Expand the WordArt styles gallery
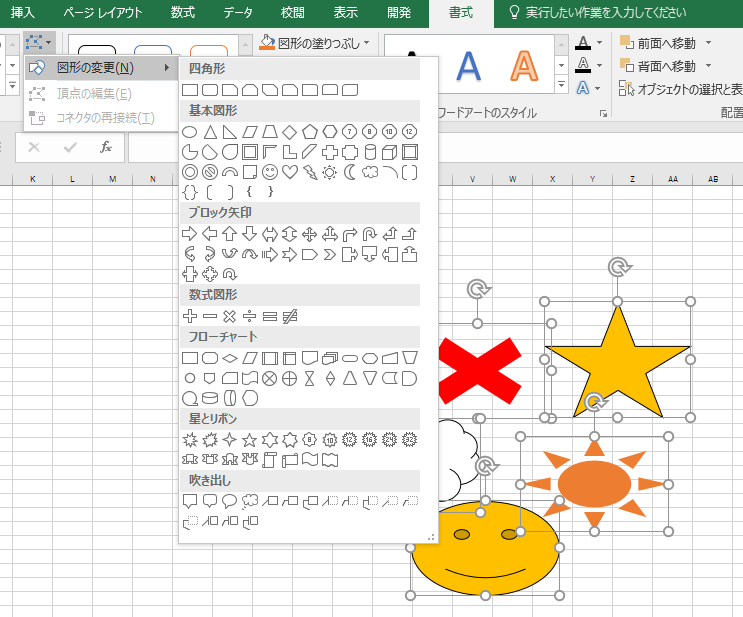 click(x=561, y=85)
